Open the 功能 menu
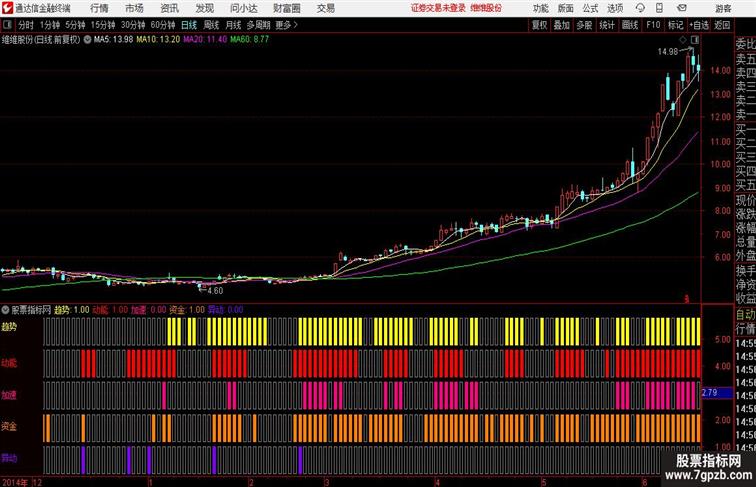 point(540,8)
